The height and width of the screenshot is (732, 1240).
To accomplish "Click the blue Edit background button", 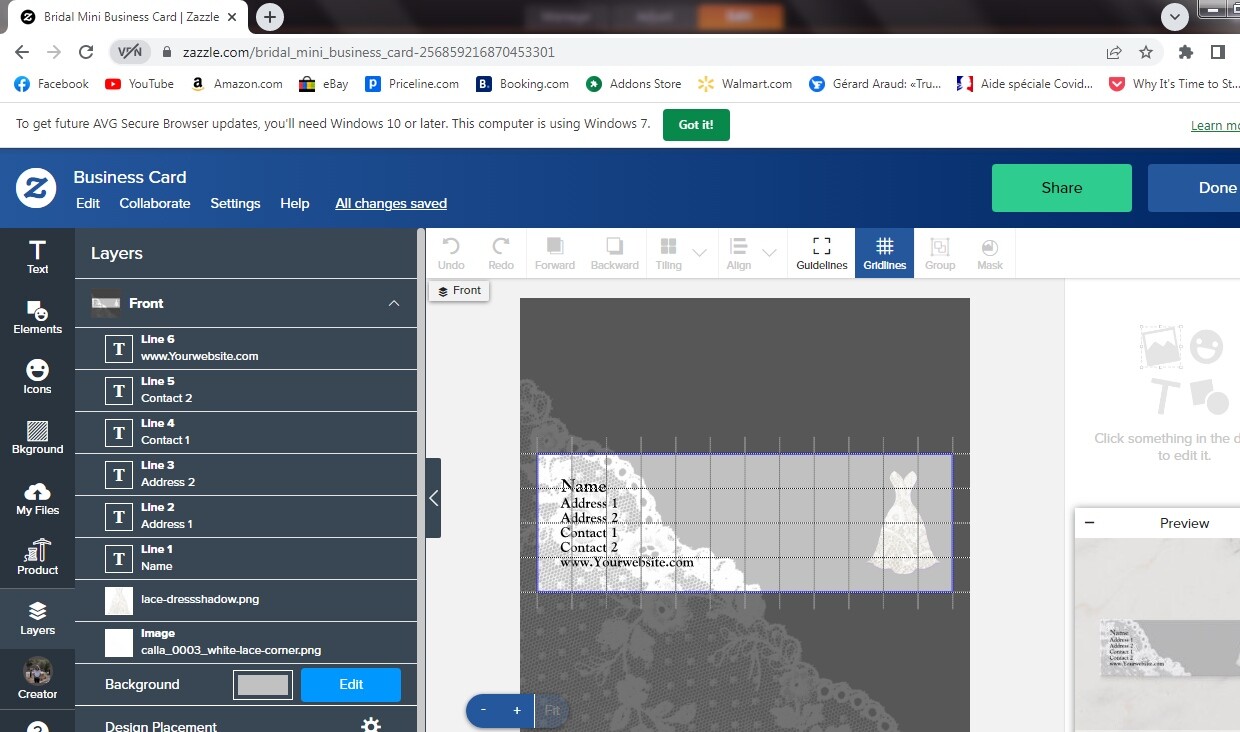I will pos(351,685).
